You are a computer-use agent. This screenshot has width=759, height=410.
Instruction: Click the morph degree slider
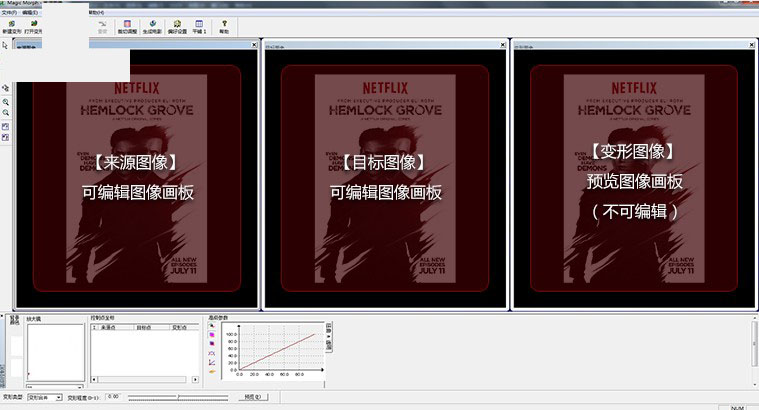[178, 397]
